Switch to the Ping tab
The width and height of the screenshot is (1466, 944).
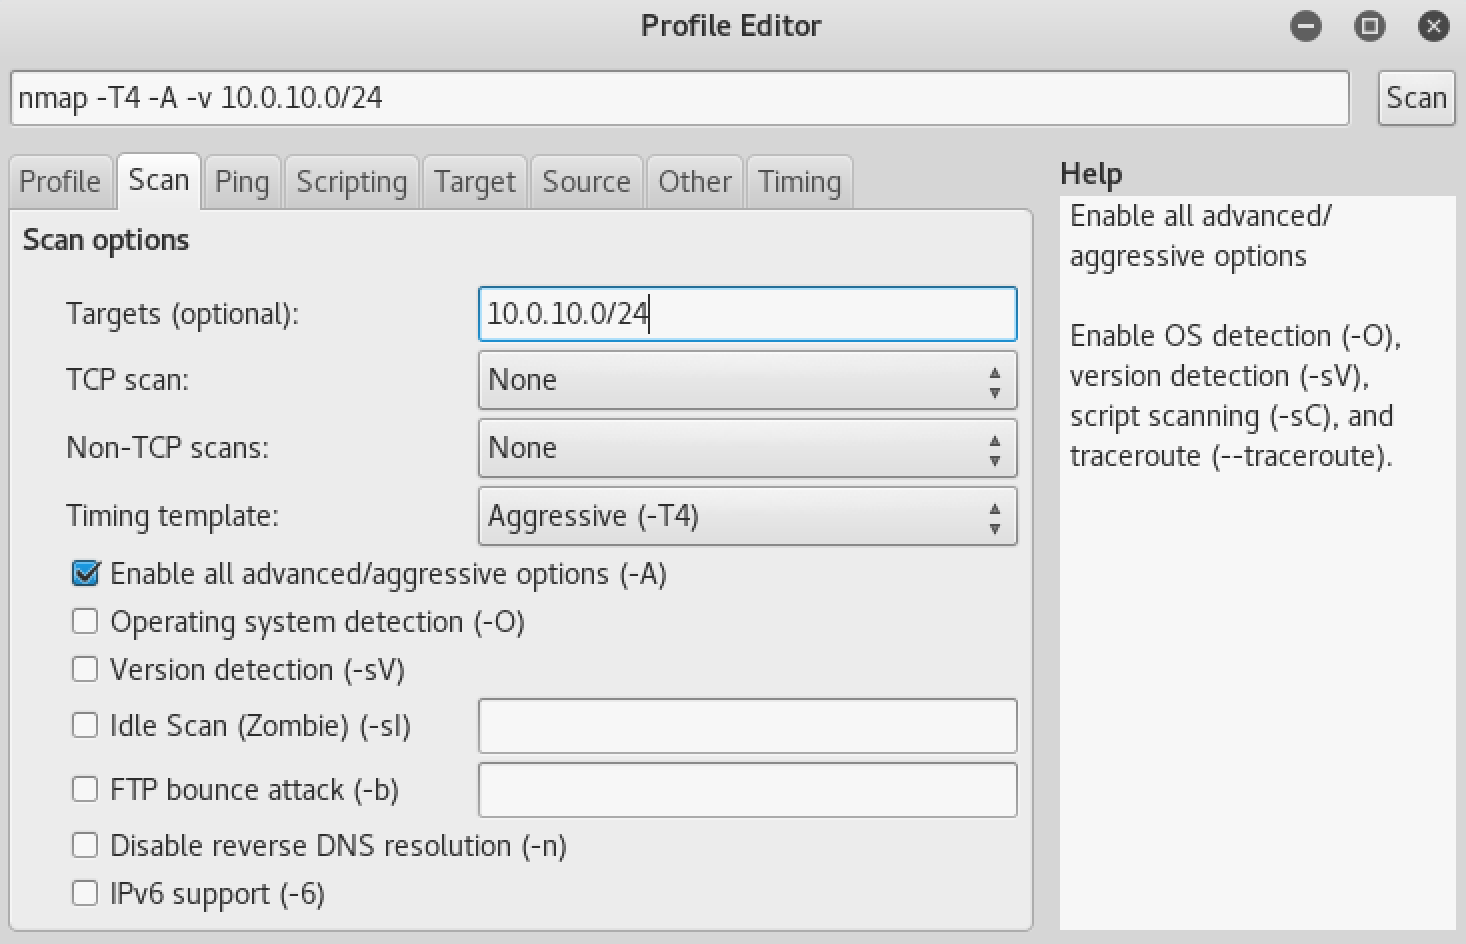[x=242, y=182]
